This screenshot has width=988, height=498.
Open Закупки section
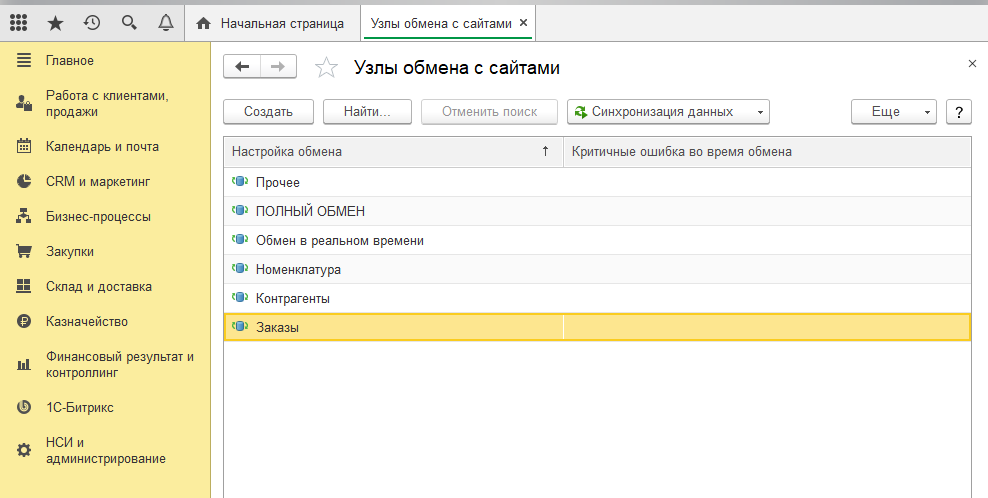click(70, 252)
